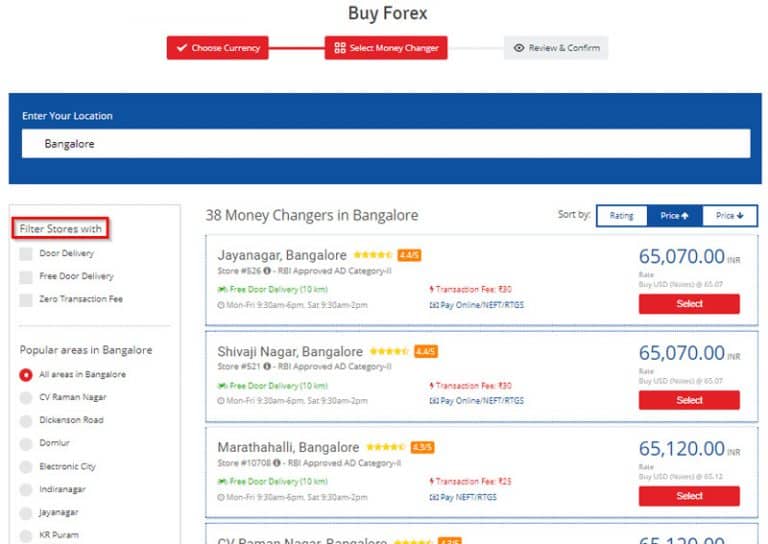Screen dimensions: 768x544
Task: Click the 4.3/5 rating badge for Marathahalli
Action: coord(422,448)
